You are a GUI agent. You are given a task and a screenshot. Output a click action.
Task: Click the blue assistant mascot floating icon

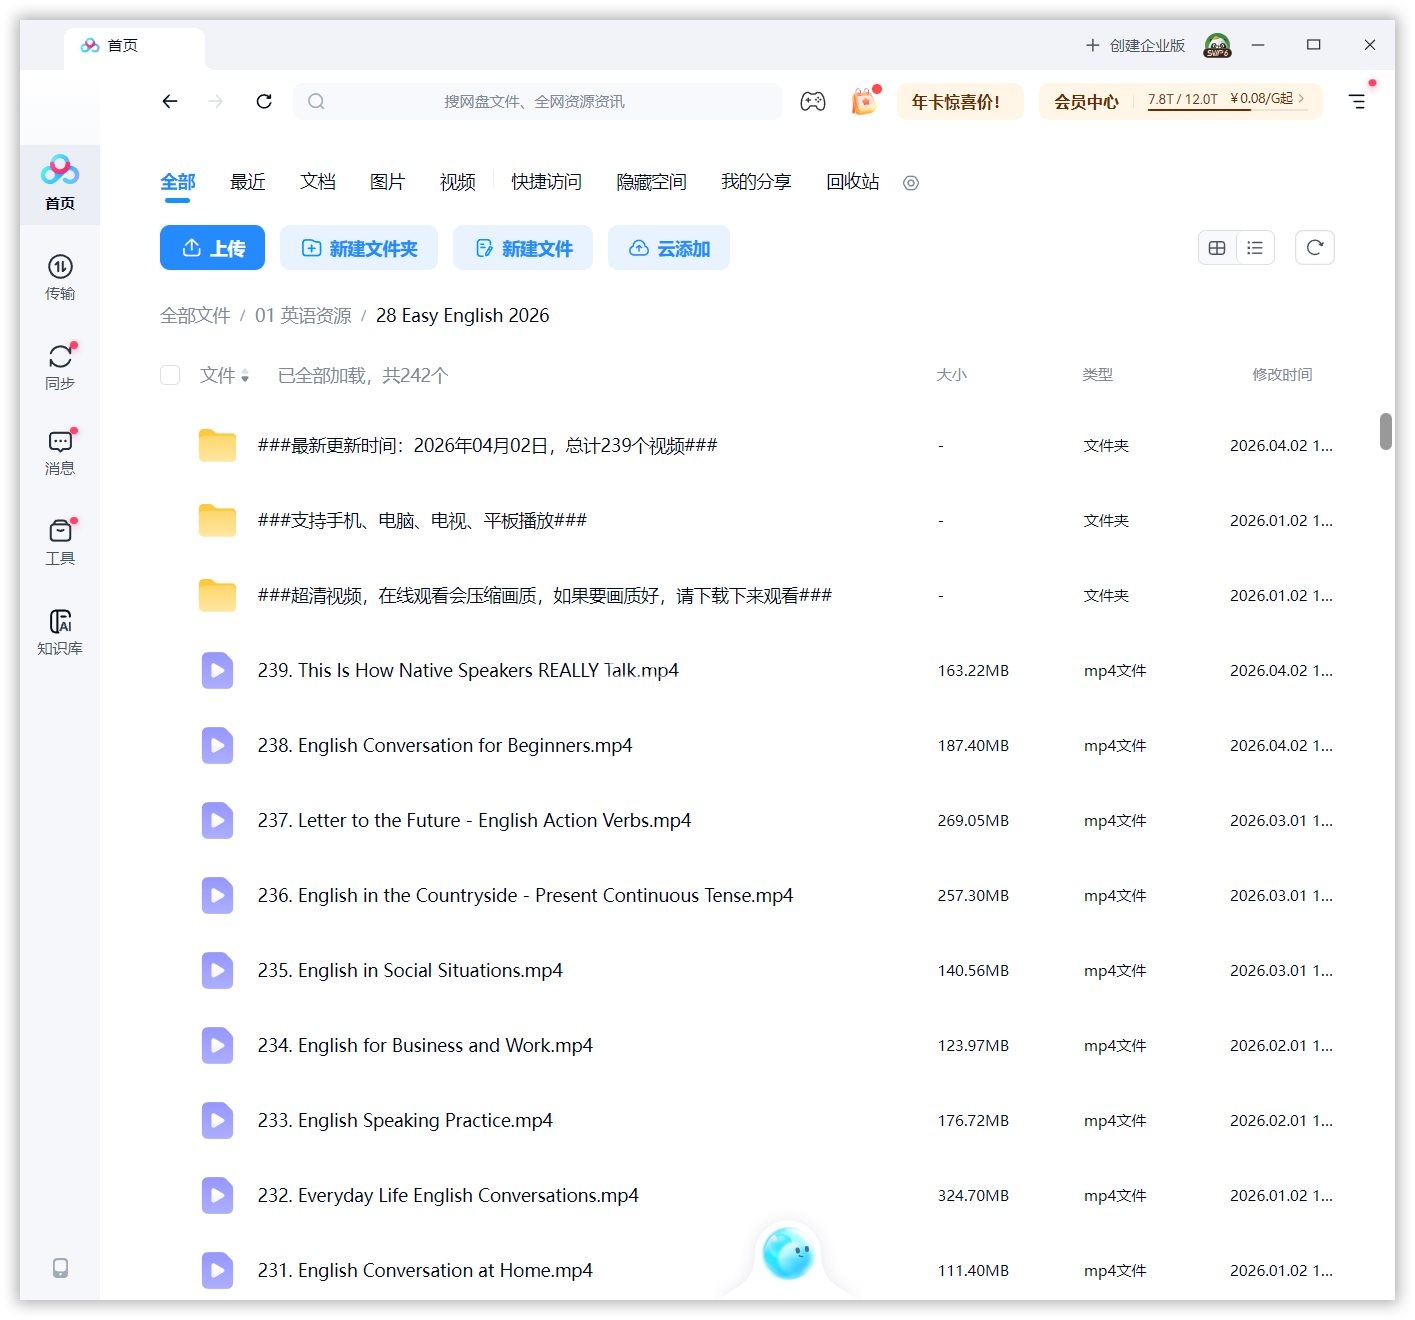[788, 1252]
